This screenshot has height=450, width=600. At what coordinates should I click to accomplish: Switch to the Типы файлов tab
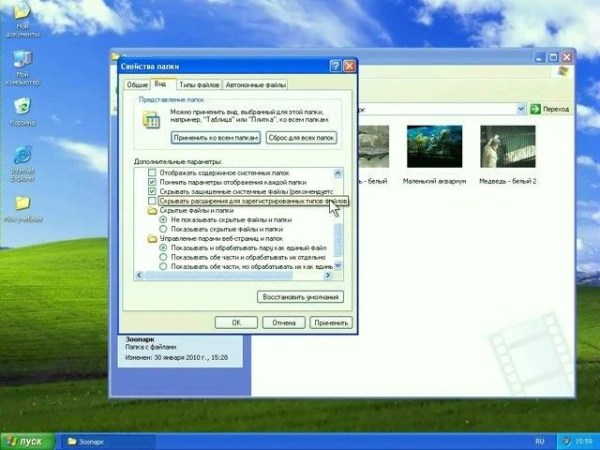click(200, 86)
